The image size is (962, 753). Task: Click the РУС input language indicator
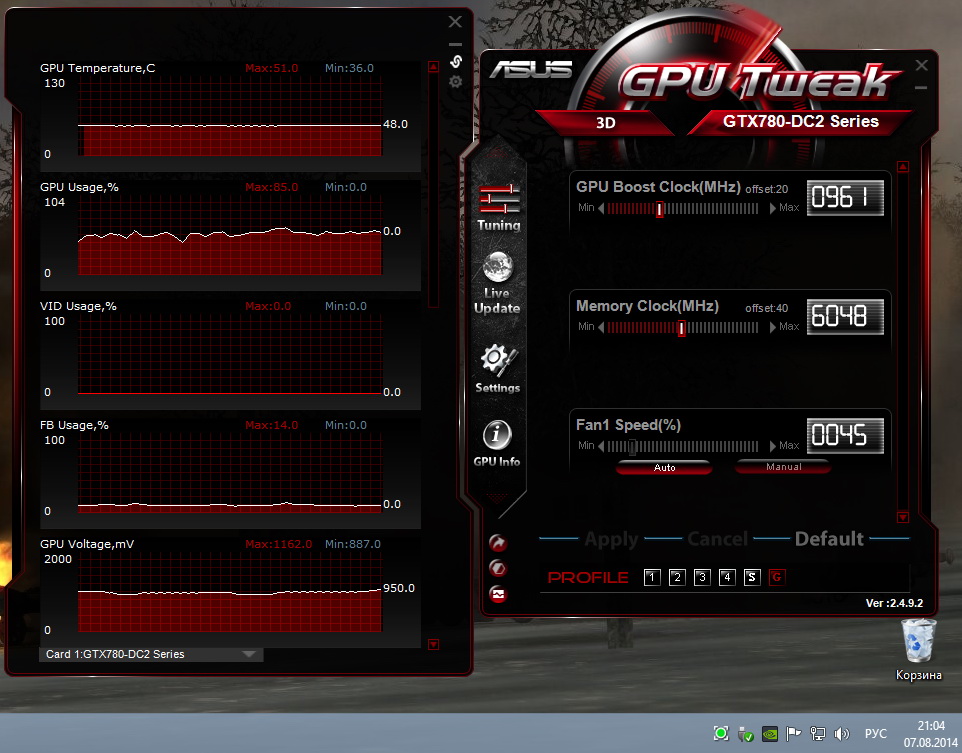click(x=875, y=733)
